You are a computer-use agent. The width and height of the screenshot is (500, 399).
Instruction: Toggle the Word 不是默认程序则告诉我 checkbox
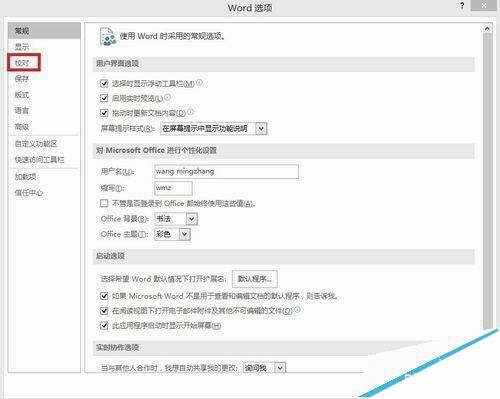pyautogui.click(x=104, y=296)
